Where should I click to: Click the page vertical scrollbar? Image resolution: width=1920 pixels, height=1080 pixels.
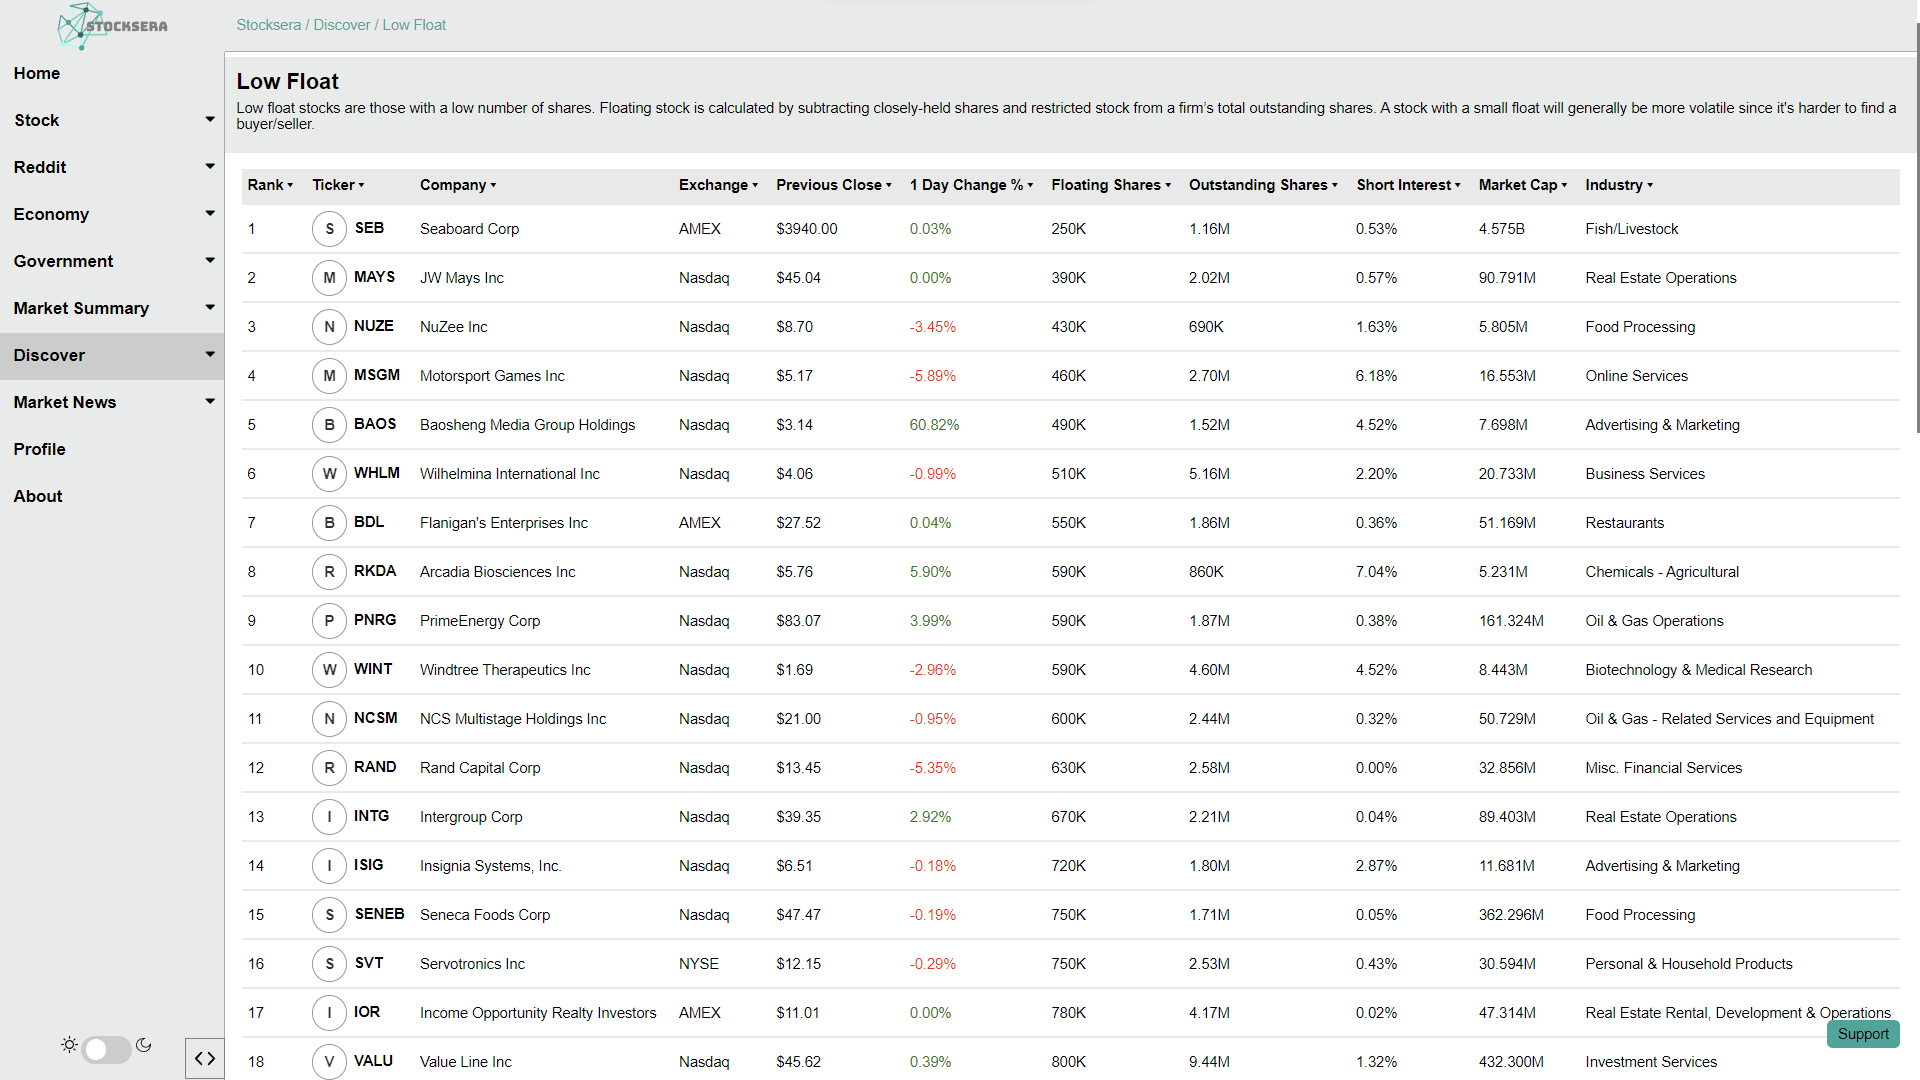pyautogui.click(x=1916, y=230)
